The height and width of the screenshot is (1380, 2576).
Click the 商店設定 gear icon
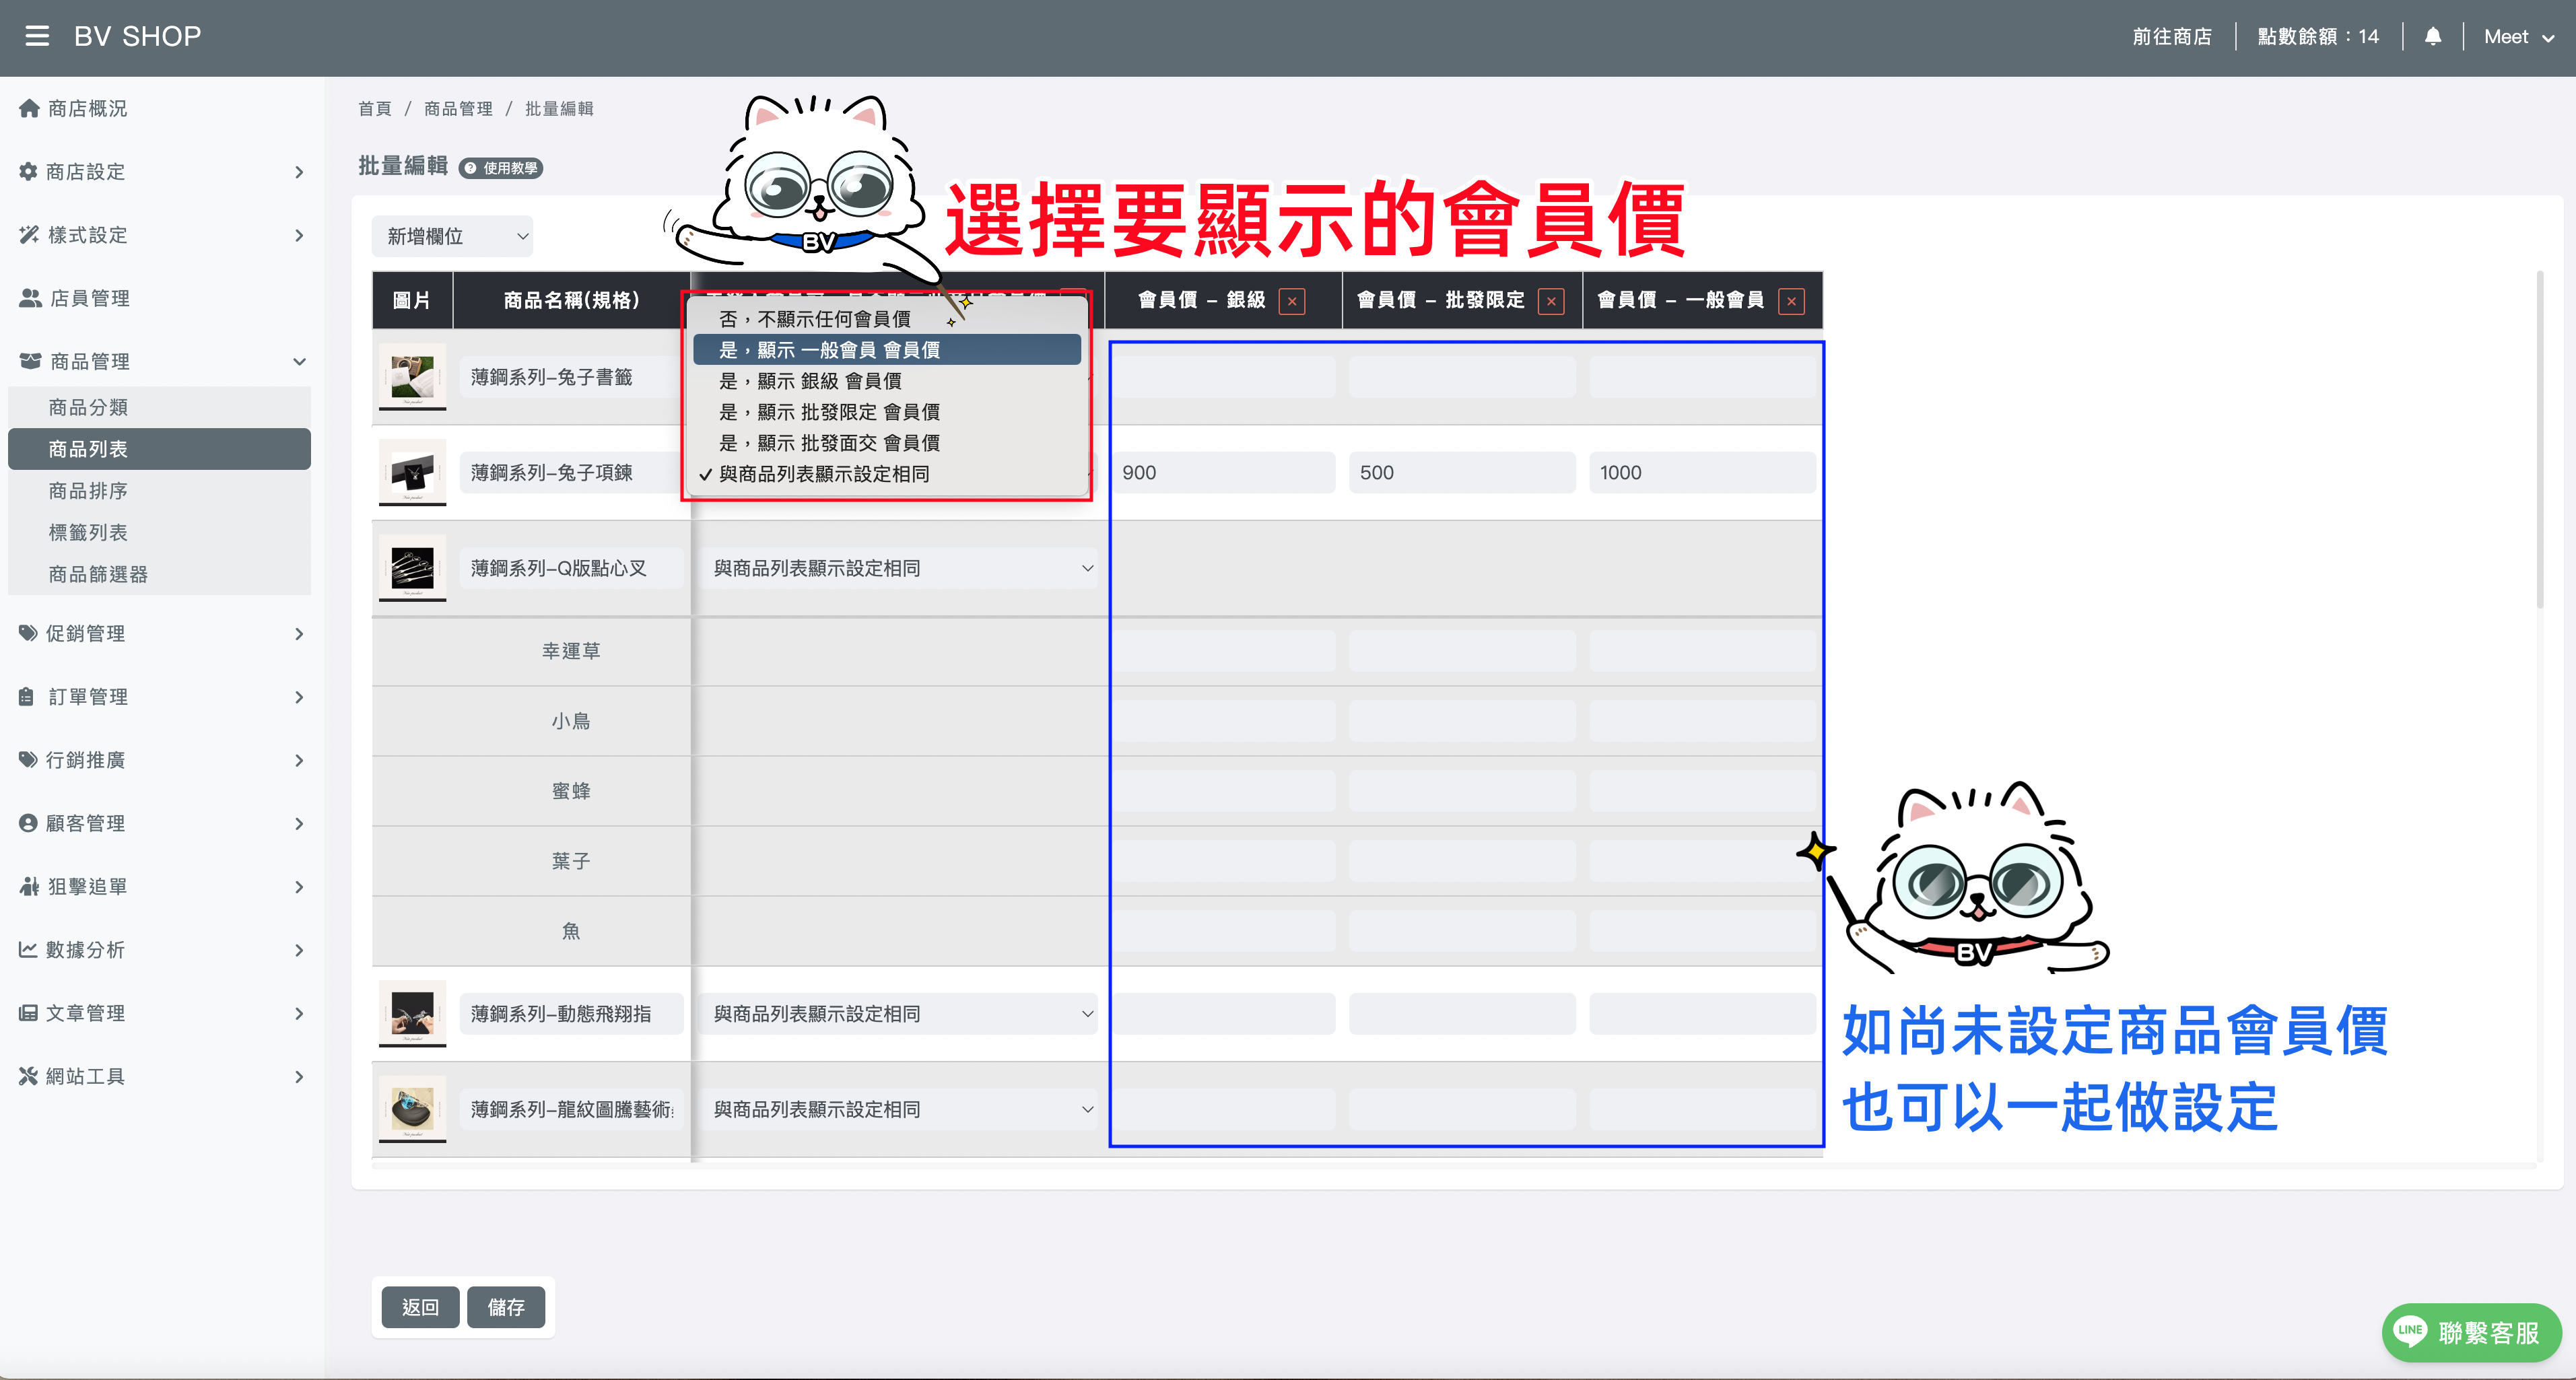click(28, 171)
